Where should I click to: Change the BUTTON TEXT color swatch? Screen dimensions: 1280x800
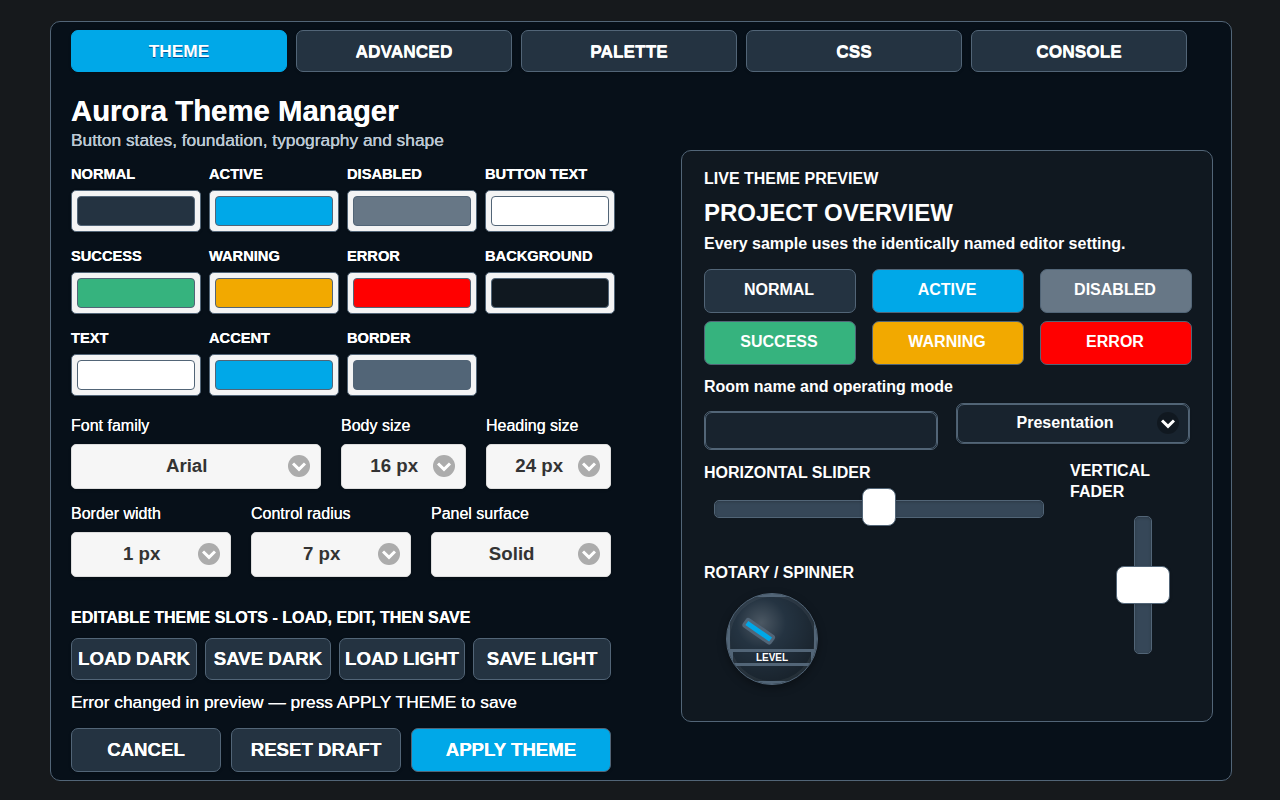550,211
